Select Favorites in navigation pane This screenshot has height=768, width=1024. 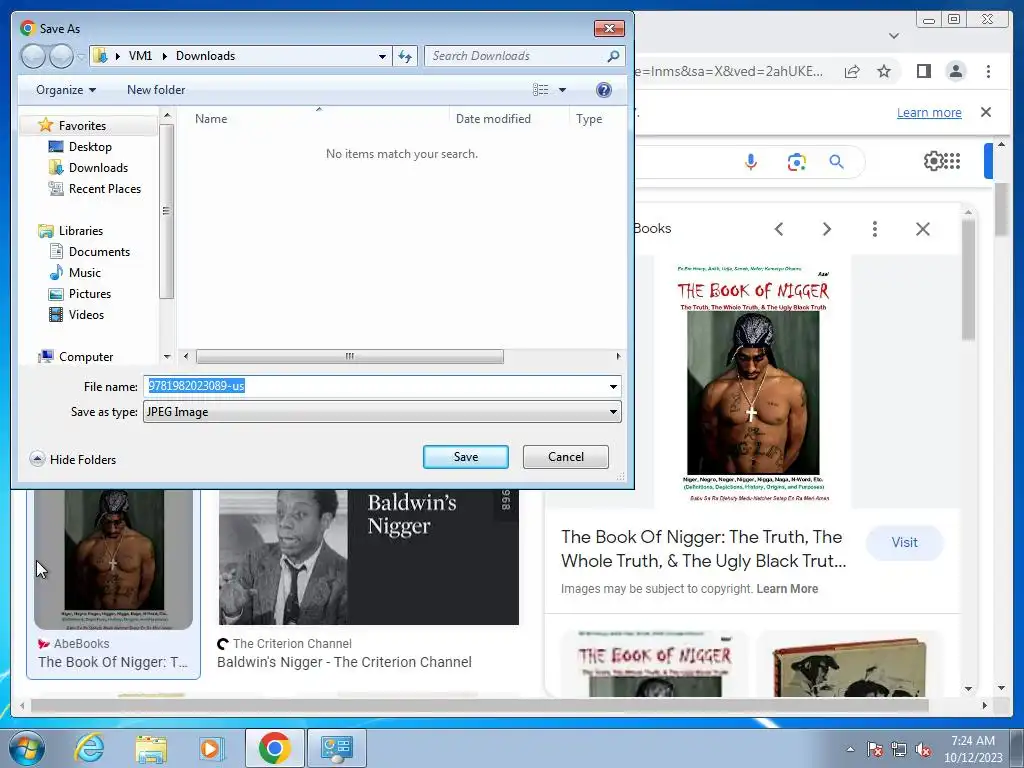pyautogui.click(x=82, y=125)
